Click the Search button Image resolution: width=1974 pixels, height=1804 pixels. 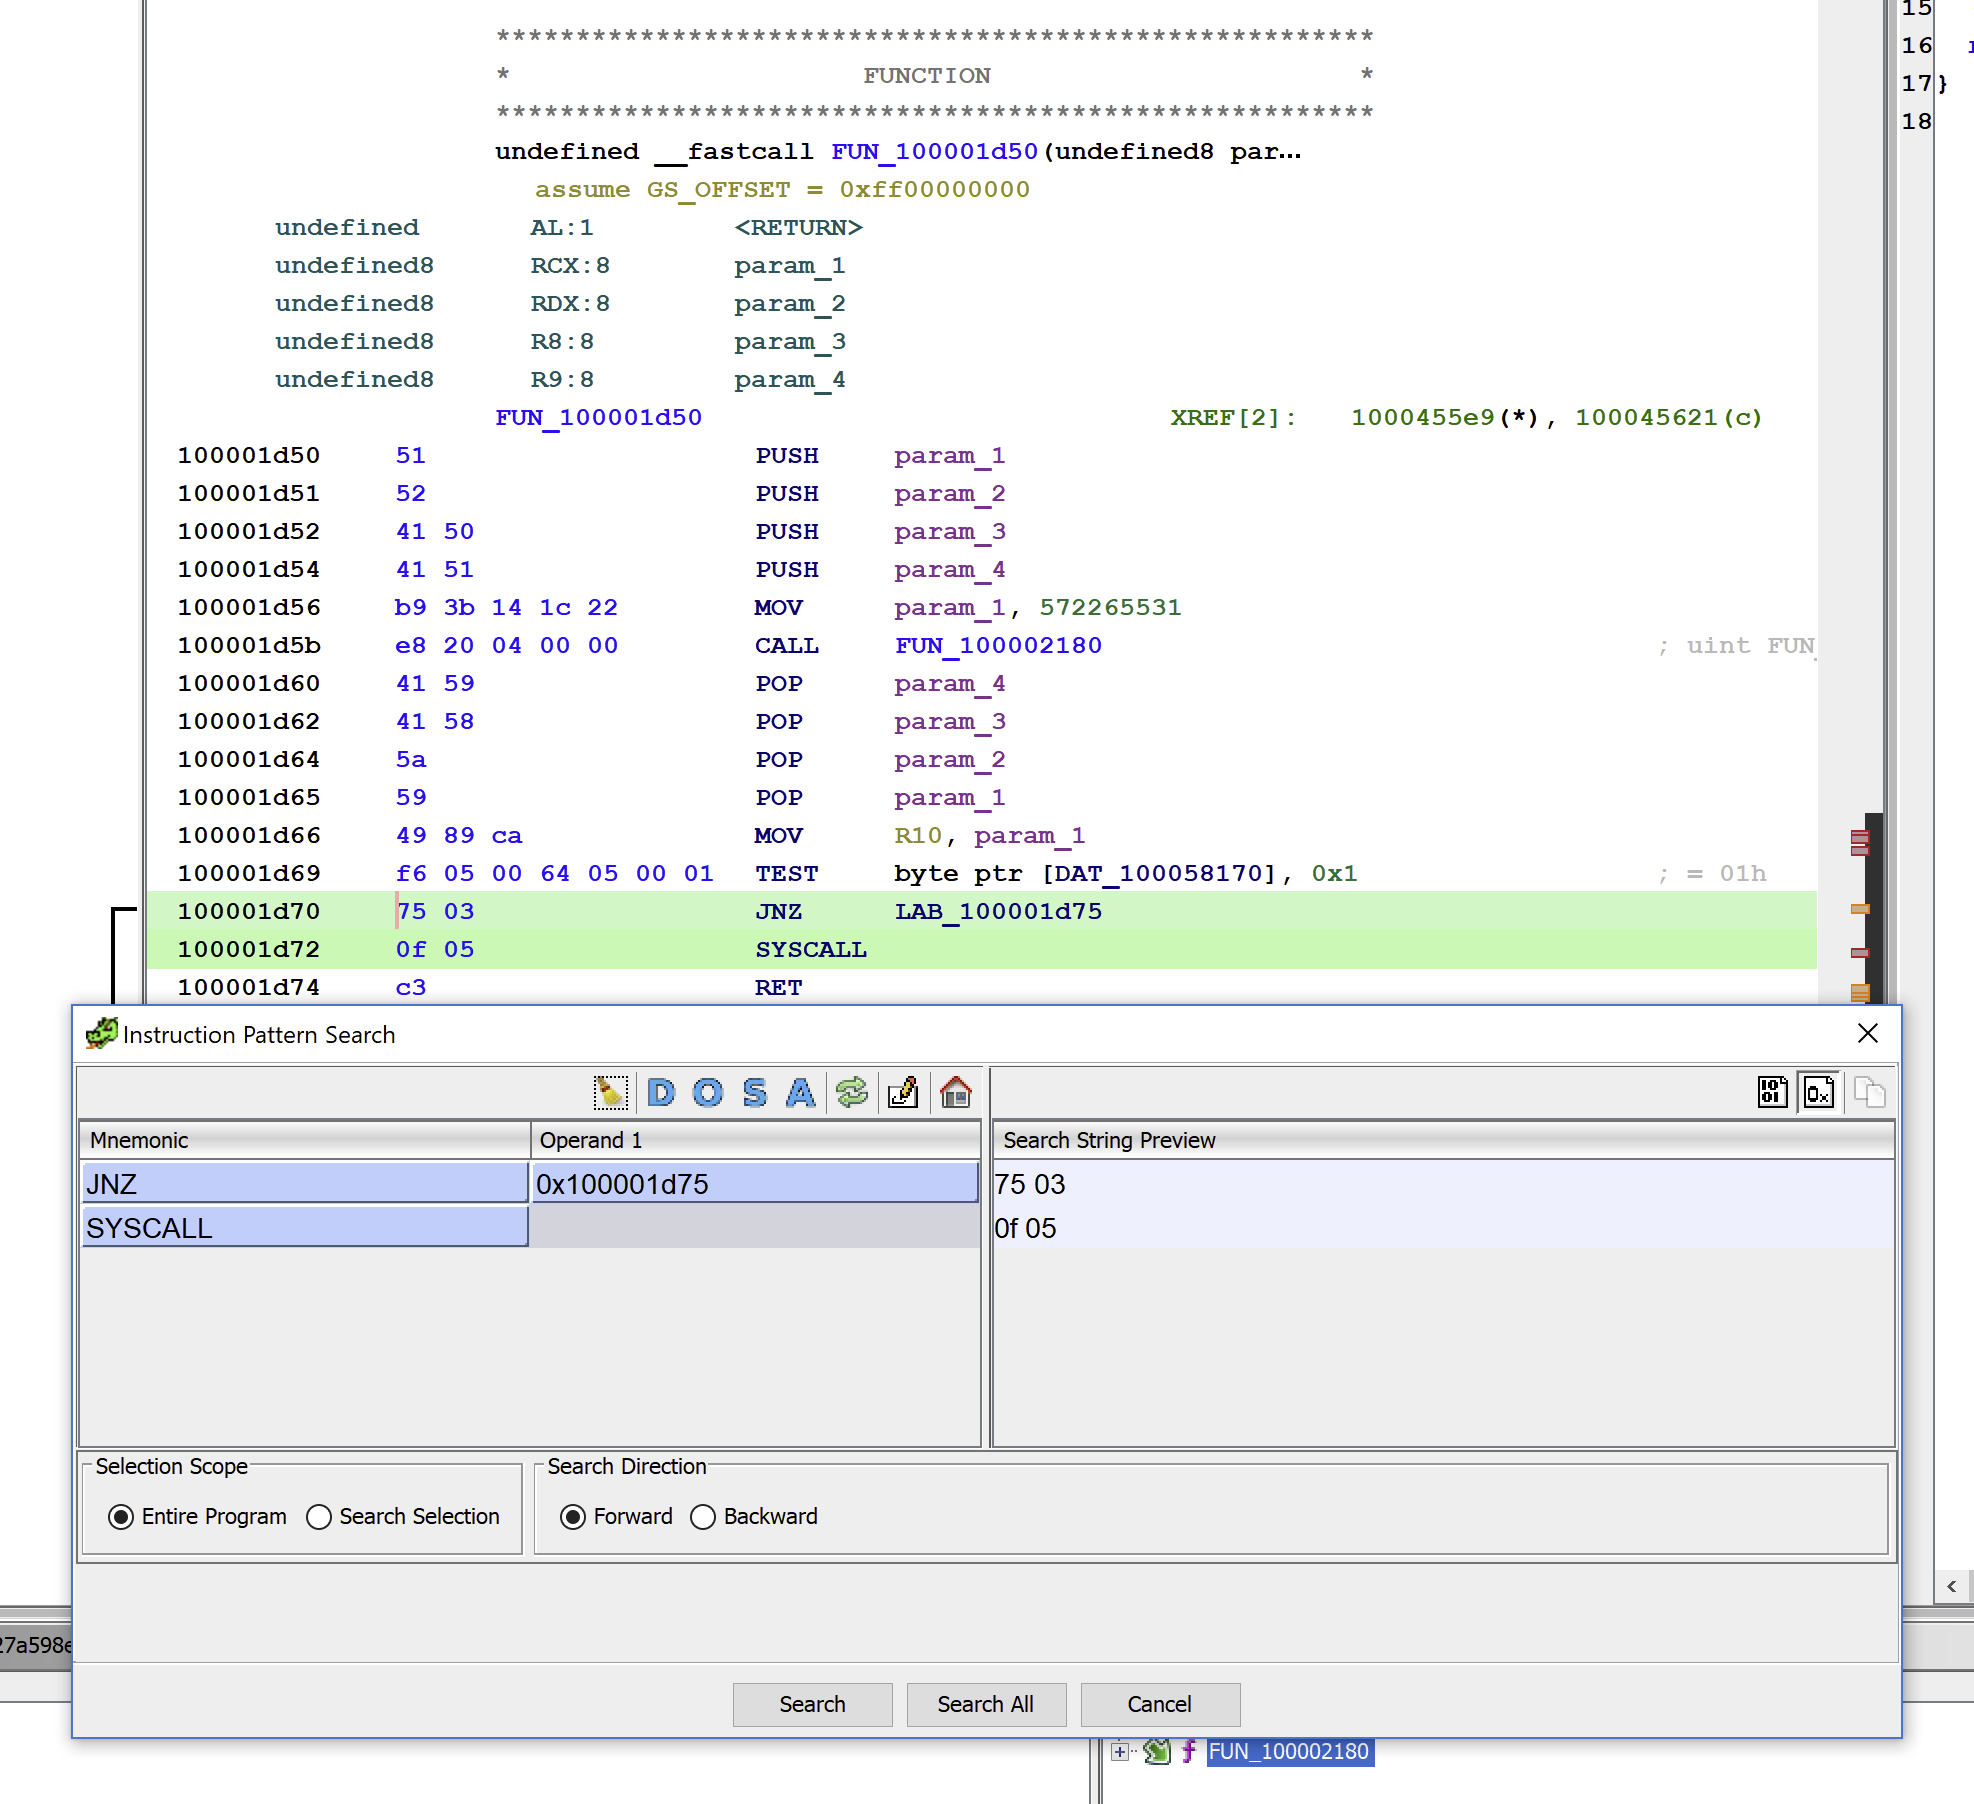812,1704
